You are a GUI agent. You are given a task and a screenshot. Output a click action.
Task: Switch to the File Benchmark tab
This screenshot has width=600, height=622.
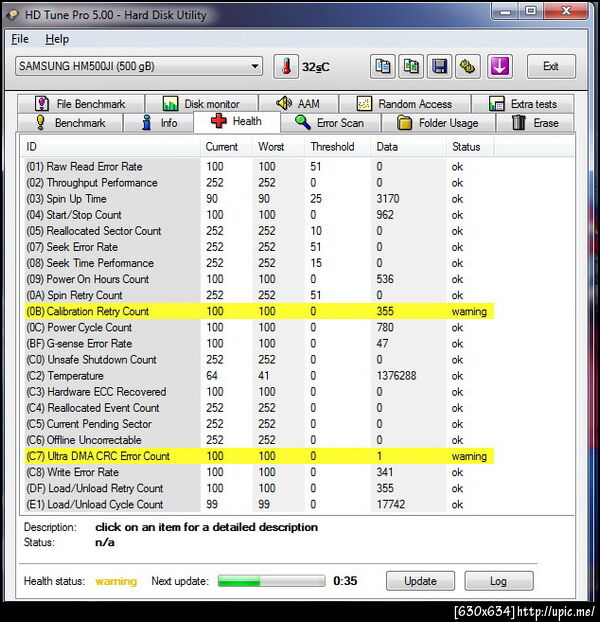(81, 104)
